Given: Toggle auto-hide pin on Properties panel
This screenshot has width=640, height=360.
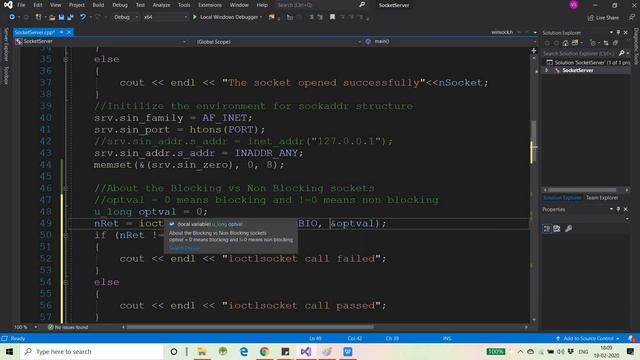Looking at the screenshot, I should pos(618,209).
